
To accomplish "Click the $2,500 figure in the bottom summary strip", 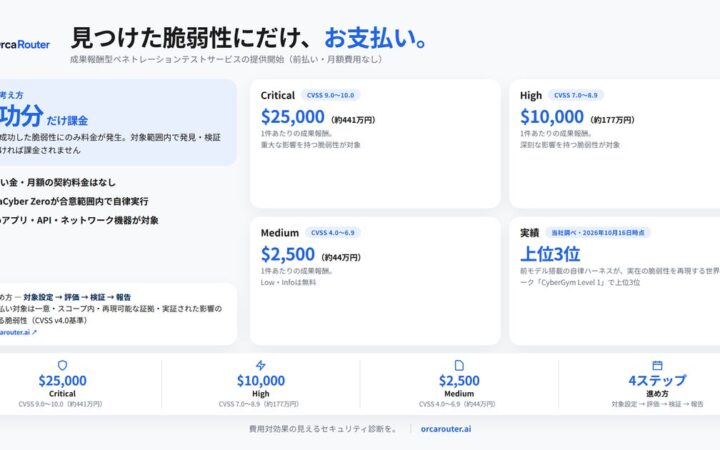I will click(459, 380).
